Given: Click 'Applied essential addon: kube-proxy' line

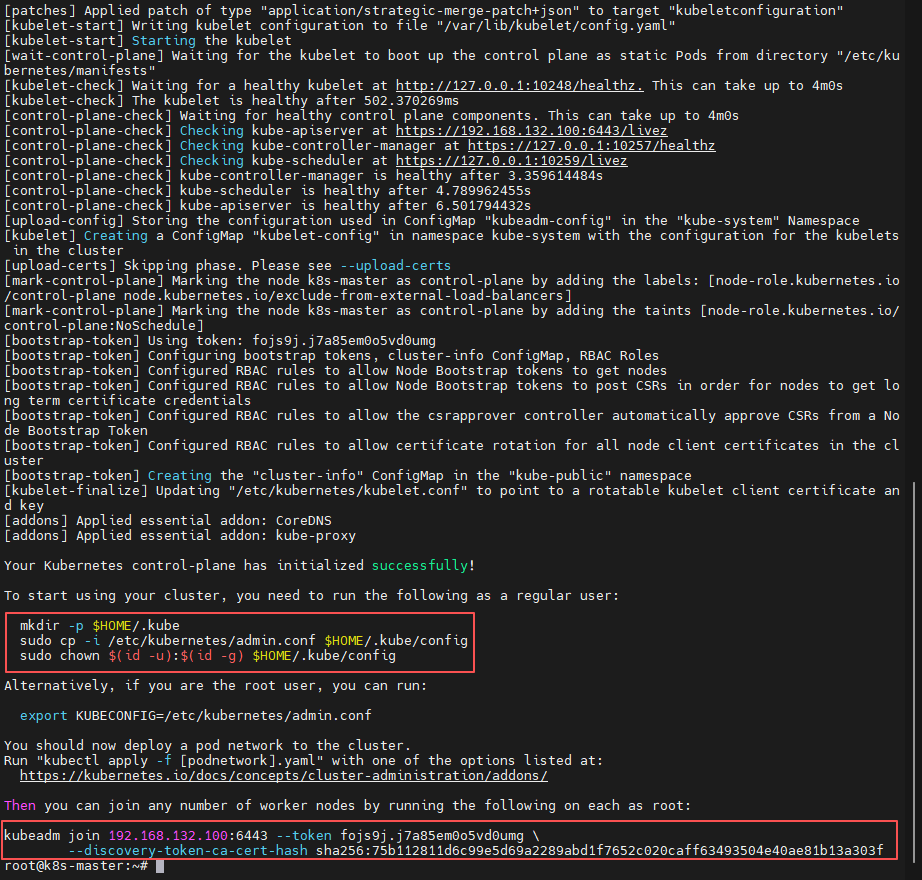Looking at the screenshot, I should pyautogui.click(x=180, y=536).
